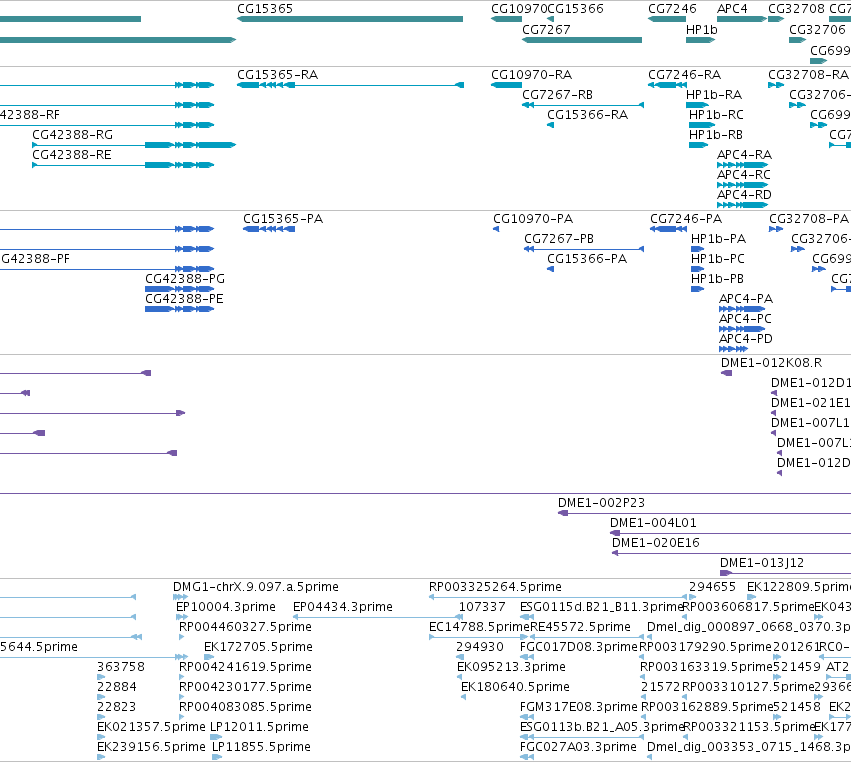Open protein CG42388-PE label
The height and width of the screenshot is (762, 851).
[184, 299]
